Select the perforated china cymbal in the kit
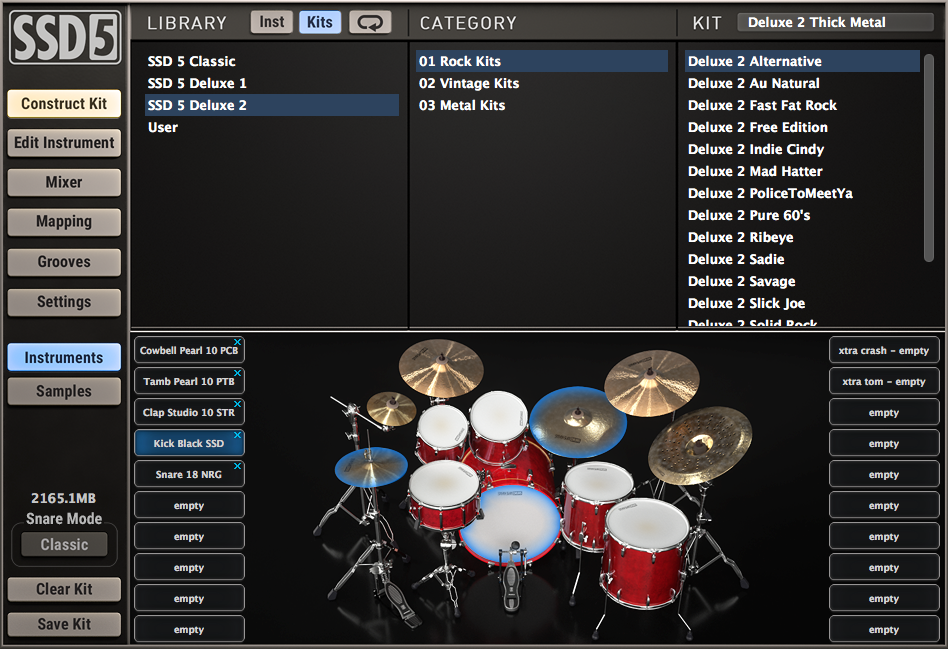Image resolution: width=948 pixels, height=649 pixels. pos(700,444)
